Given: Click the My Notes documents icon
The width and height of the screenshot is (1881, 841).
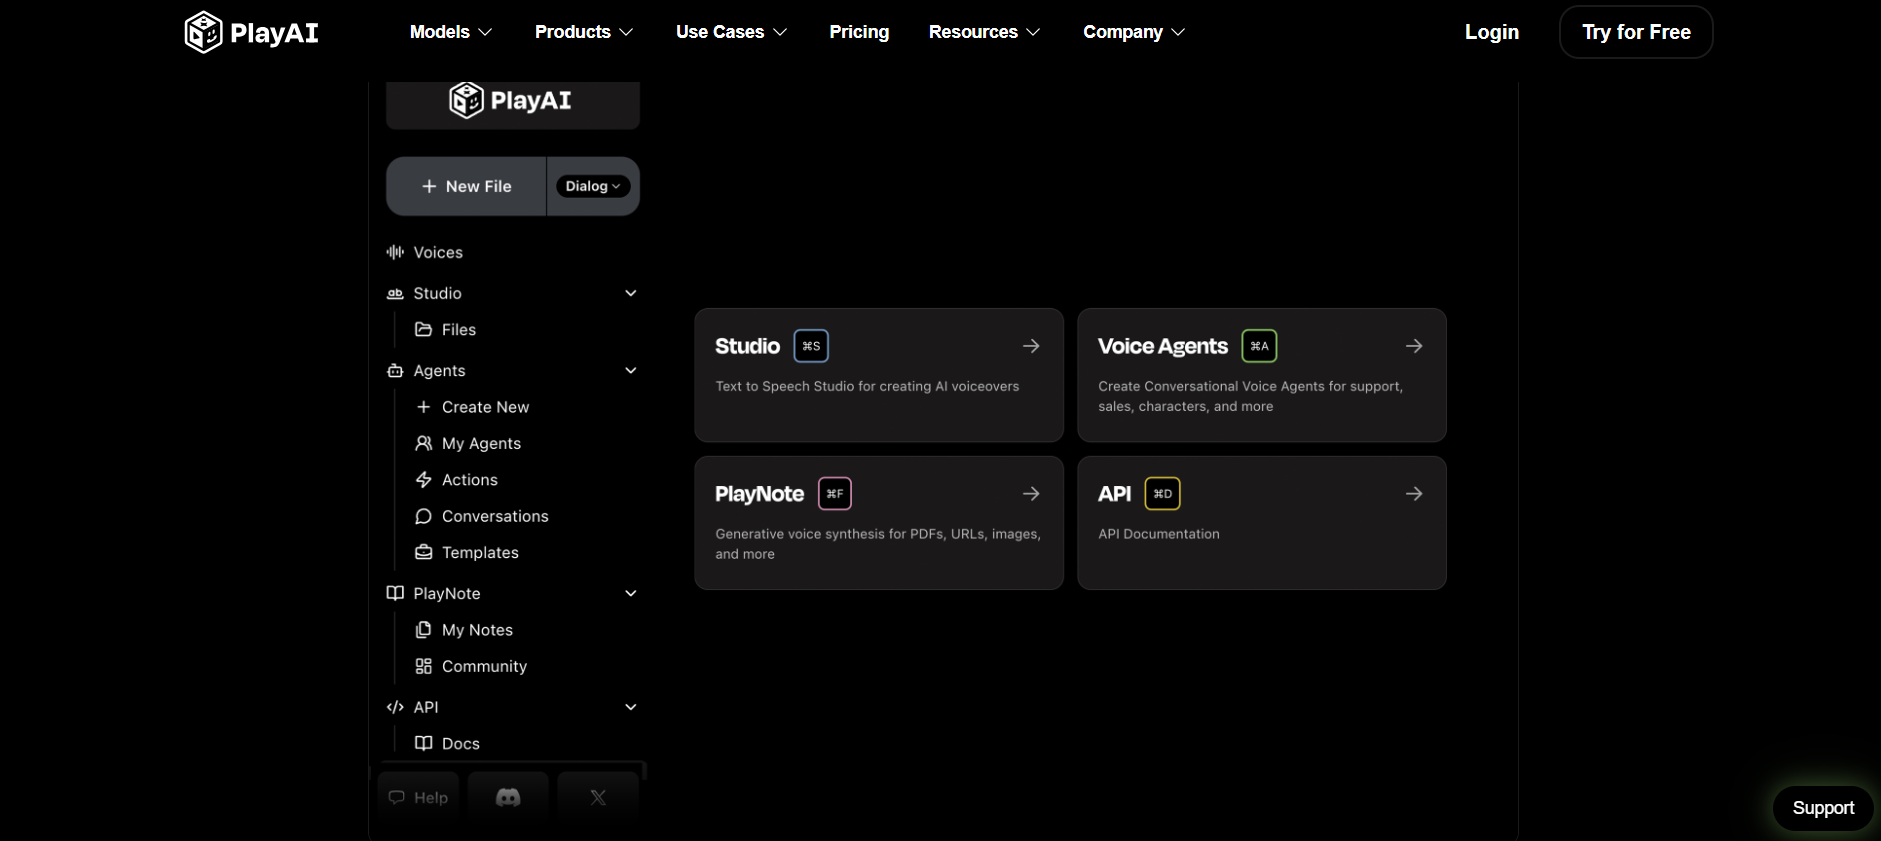Looking at the screenshot, I should (x=424, y=630).
